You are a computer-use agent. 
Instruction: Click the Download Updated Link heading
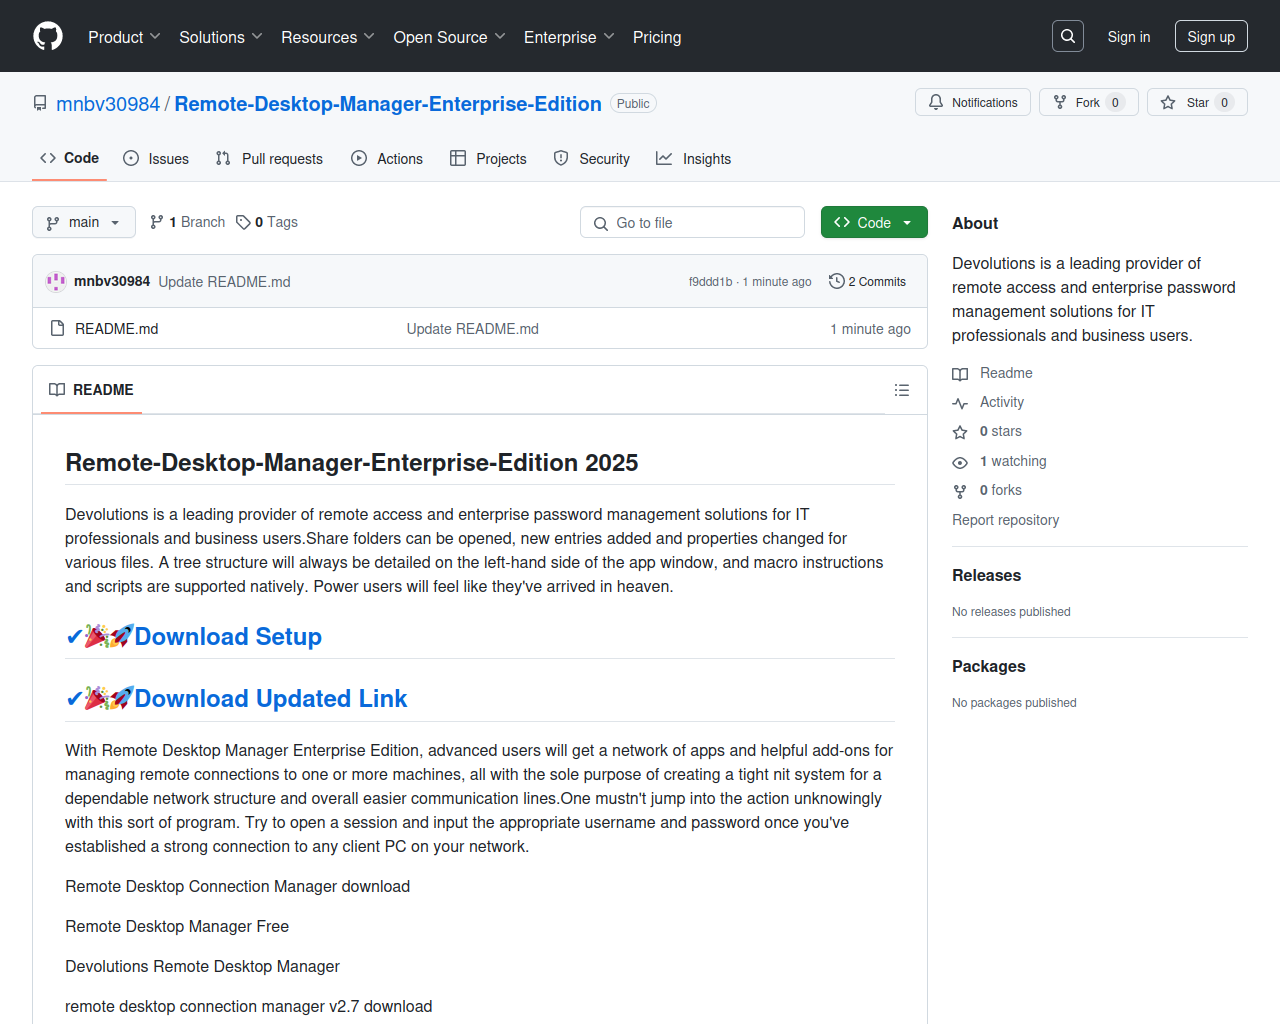[271, 698]
